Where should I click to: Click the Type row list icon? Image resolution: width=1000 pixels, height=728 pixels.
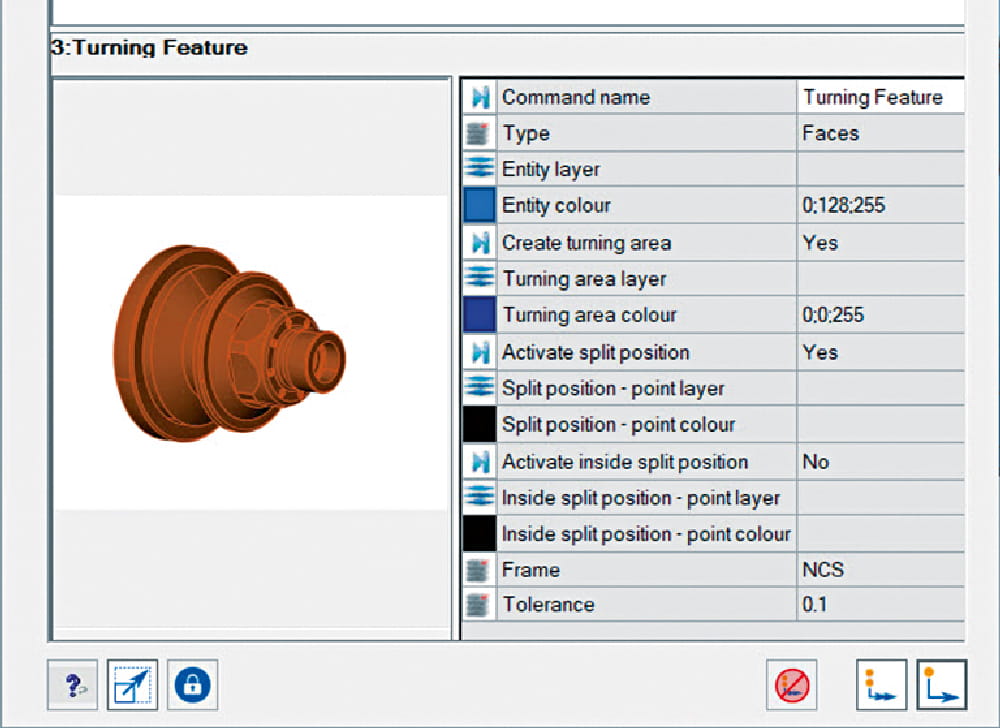[480, 133]
